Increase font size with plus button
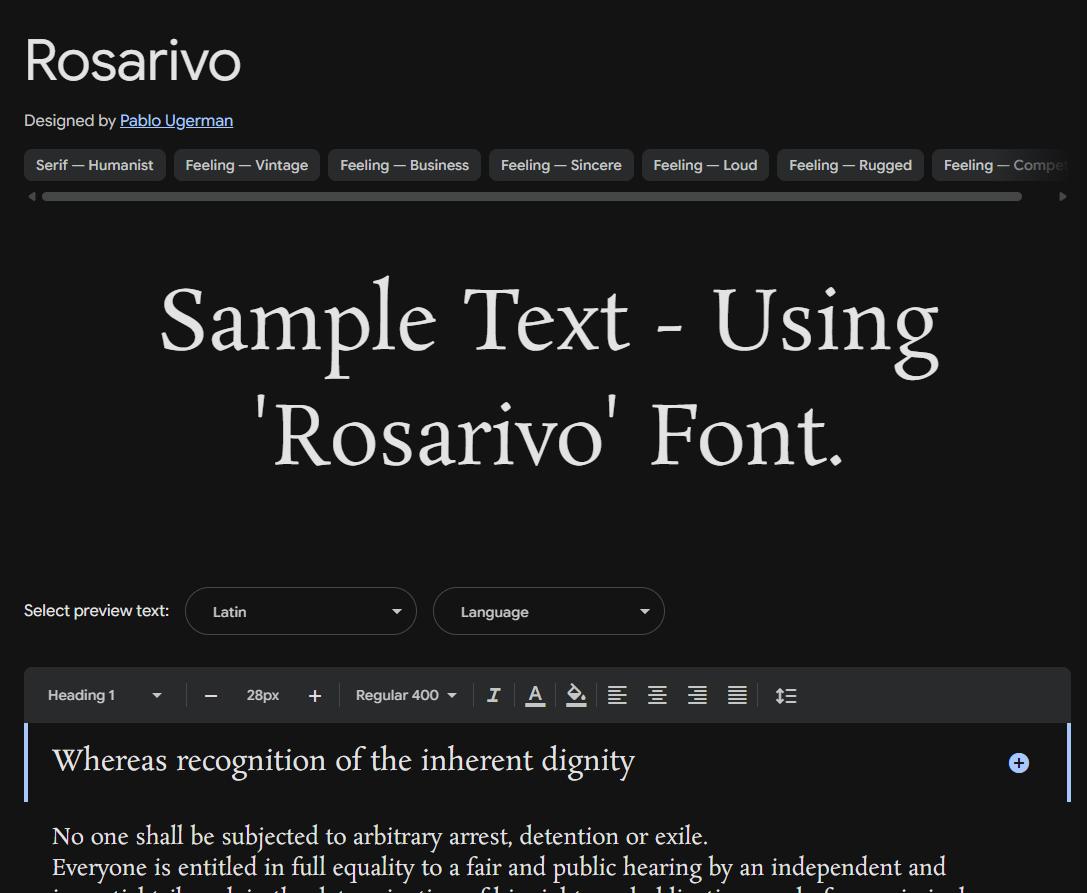Viewport: 1087px width, 893px height. [315, 695]
